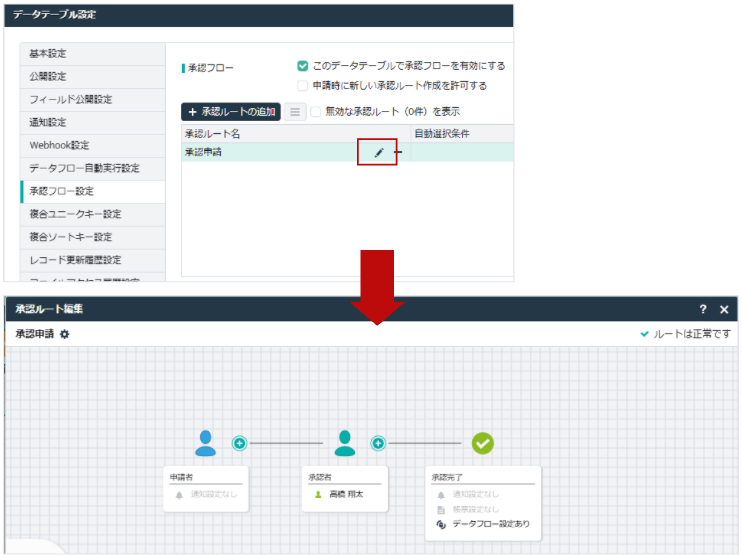Open the gear settings next to 承認申請 title
This screenshot has width=742, height=556.
pyautogui.click(x=65, y=334)
